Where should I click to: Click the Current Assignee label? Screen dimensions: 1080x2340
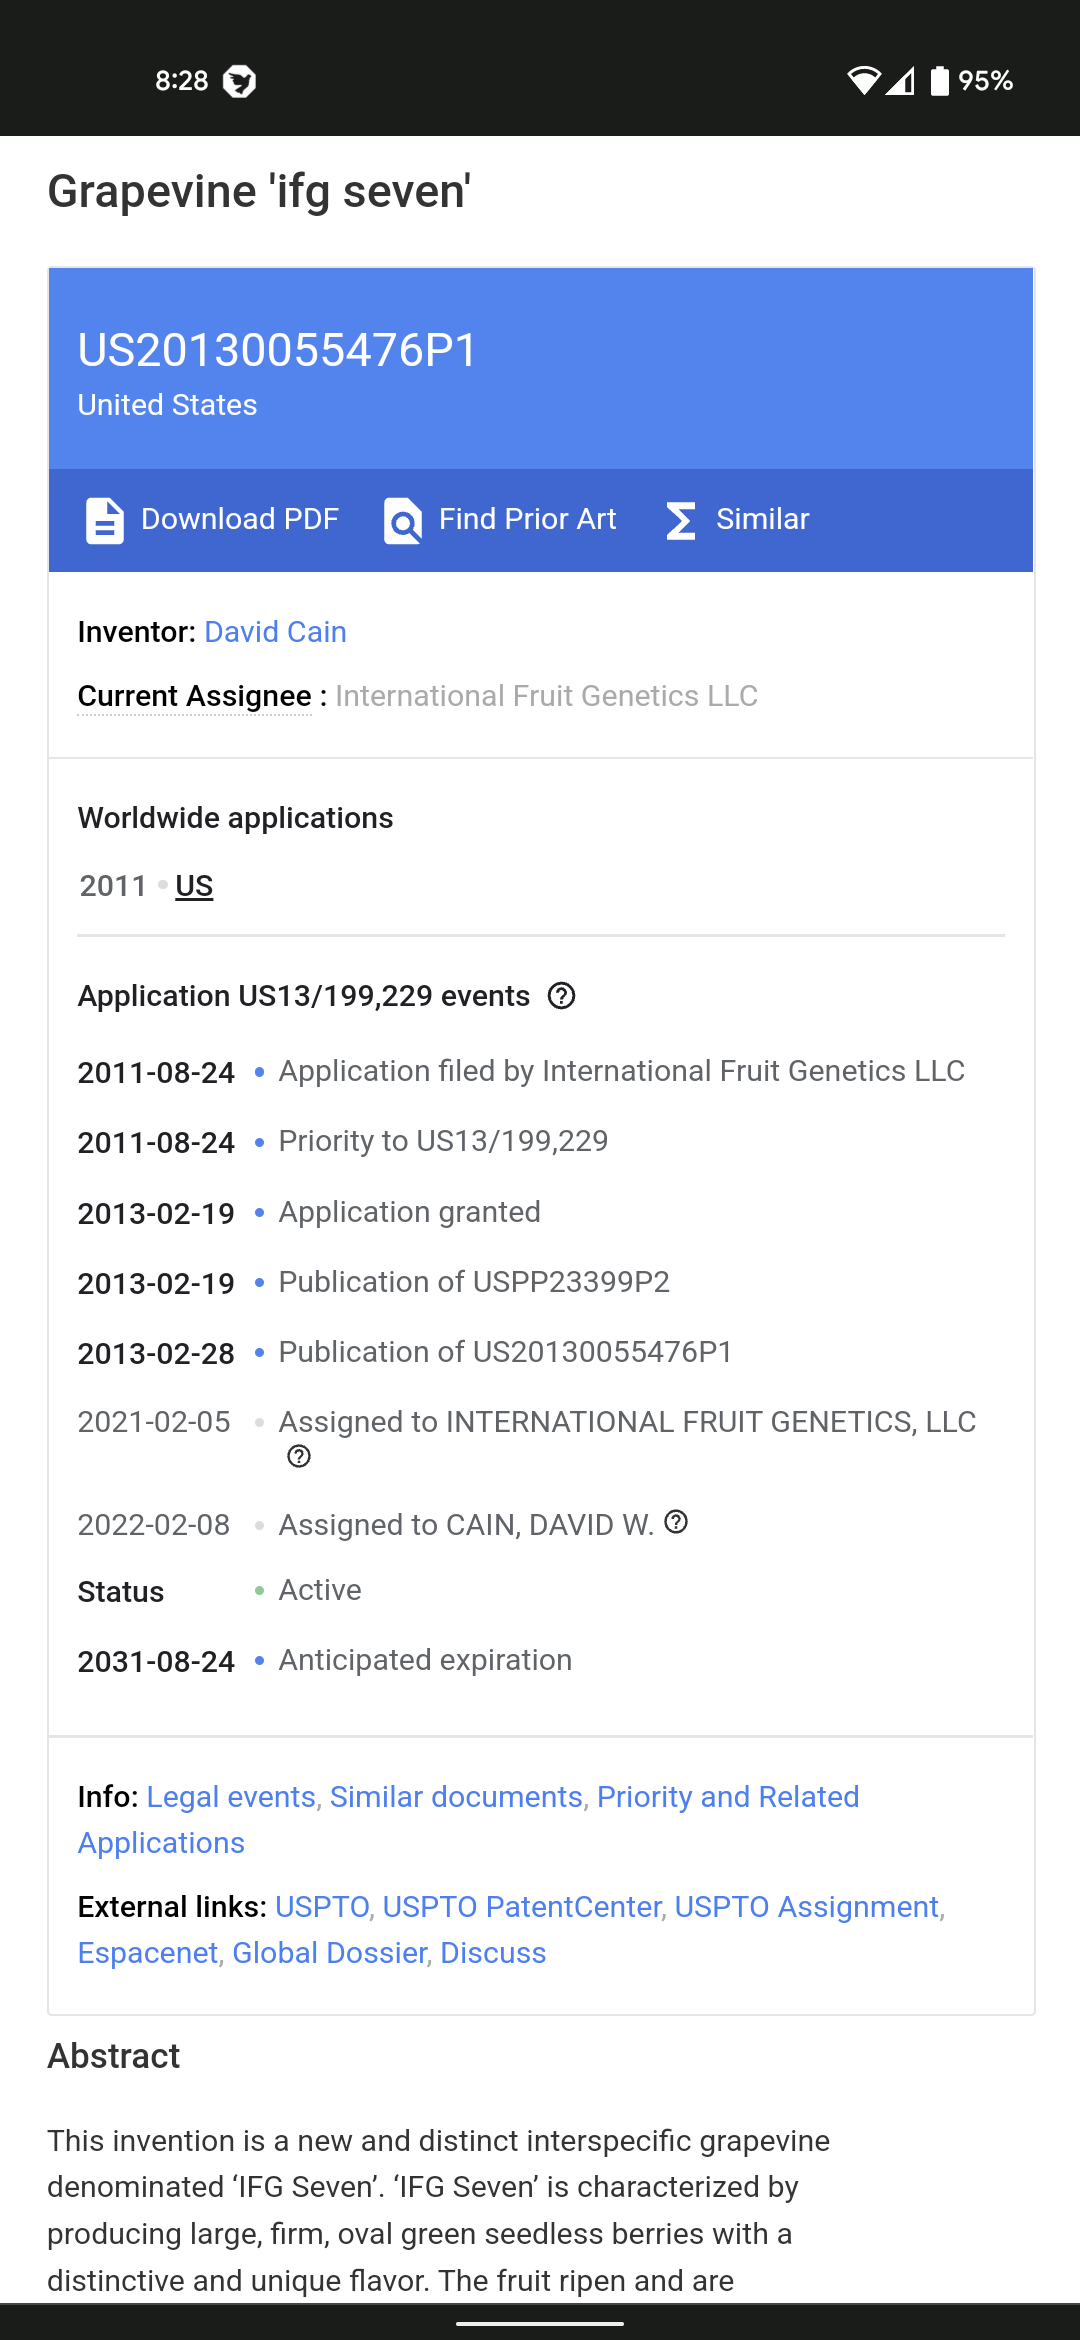click(195, 696)
